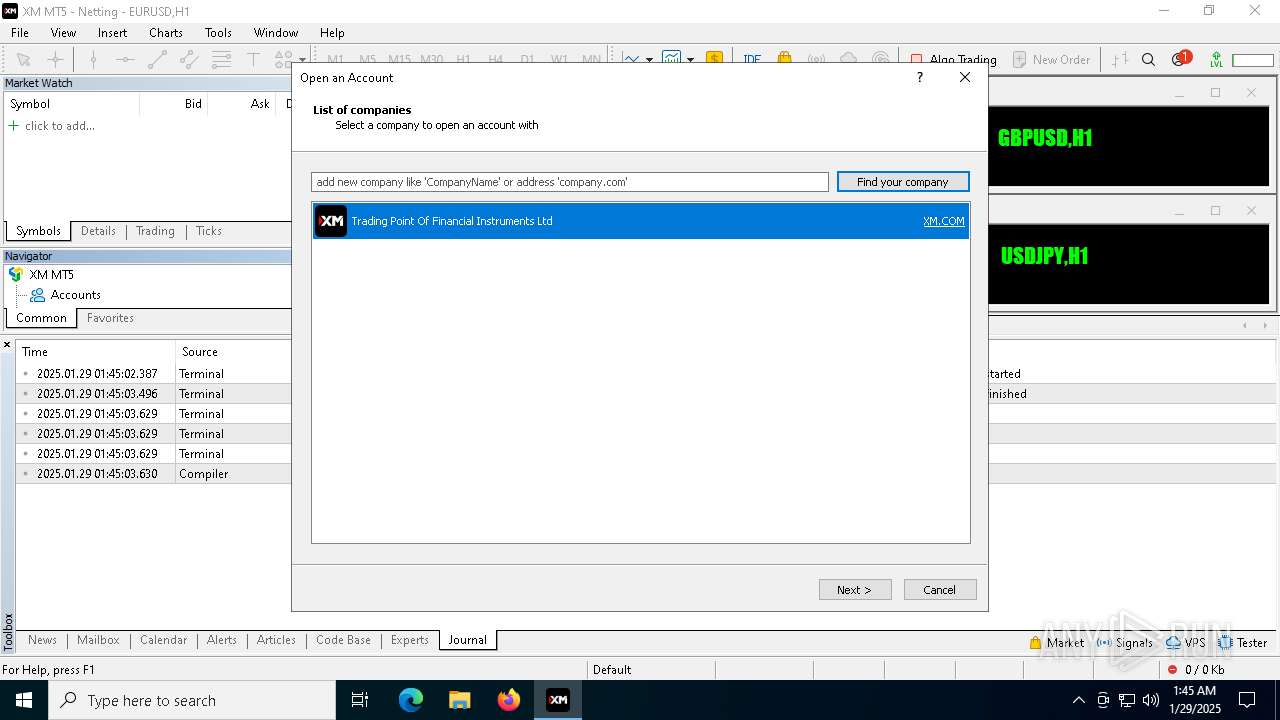Click the Tester icon in toolbox bar
1280x720 pixels.
tap(1242, 643)
